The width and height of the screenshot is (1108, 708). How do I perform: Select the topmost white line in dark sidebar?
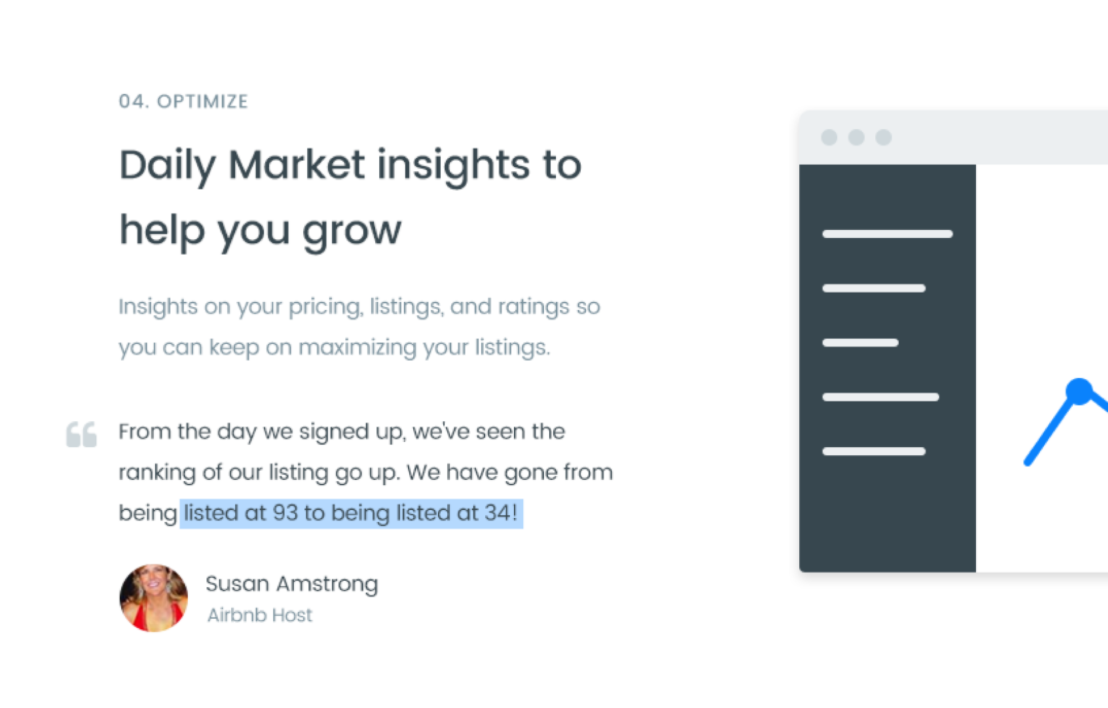(x=887, y=234)
